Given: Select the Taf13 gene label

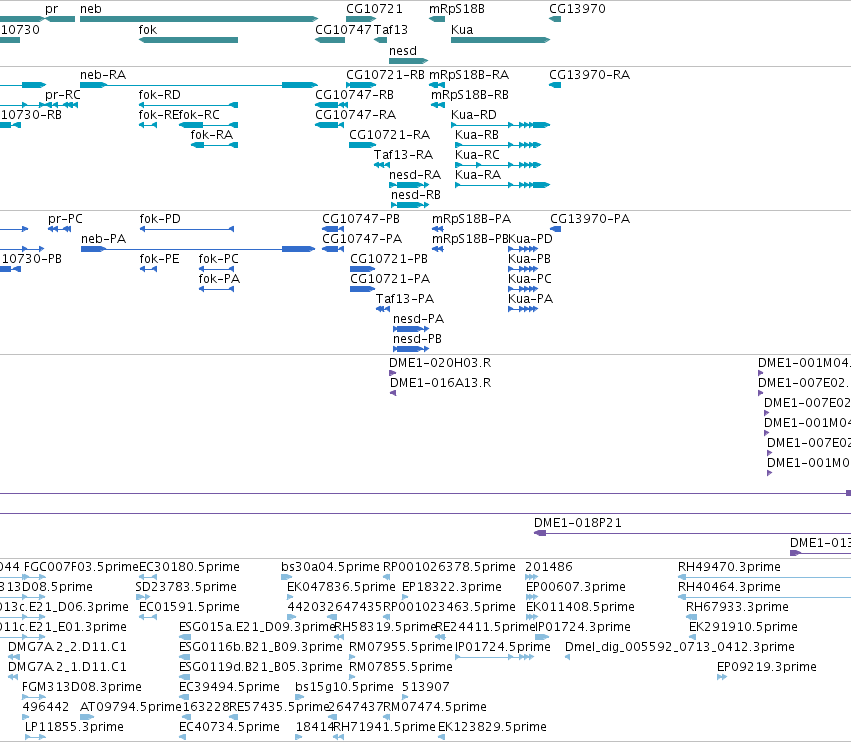Looking at the screenshot, I should pyautogui.click(x=391, y=29).
